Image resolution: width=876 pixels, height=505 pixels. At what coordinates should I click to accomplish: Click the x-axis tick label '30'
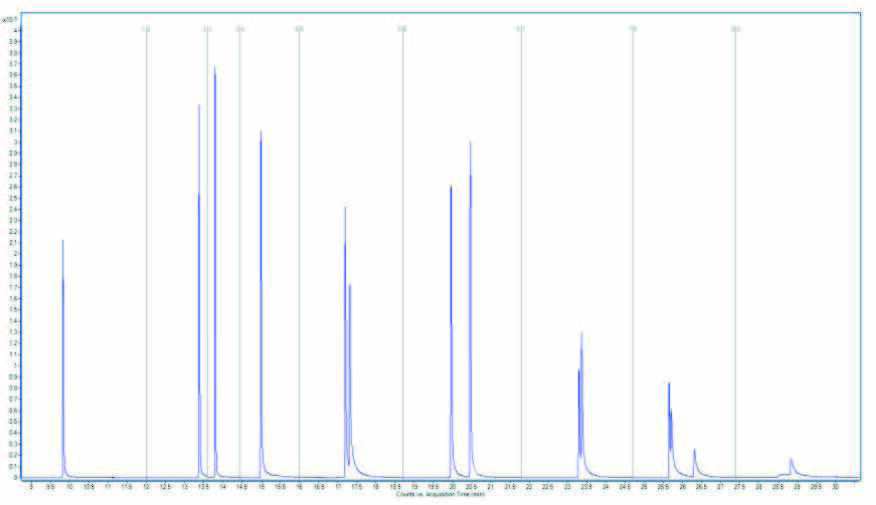[x=835, y=487]
